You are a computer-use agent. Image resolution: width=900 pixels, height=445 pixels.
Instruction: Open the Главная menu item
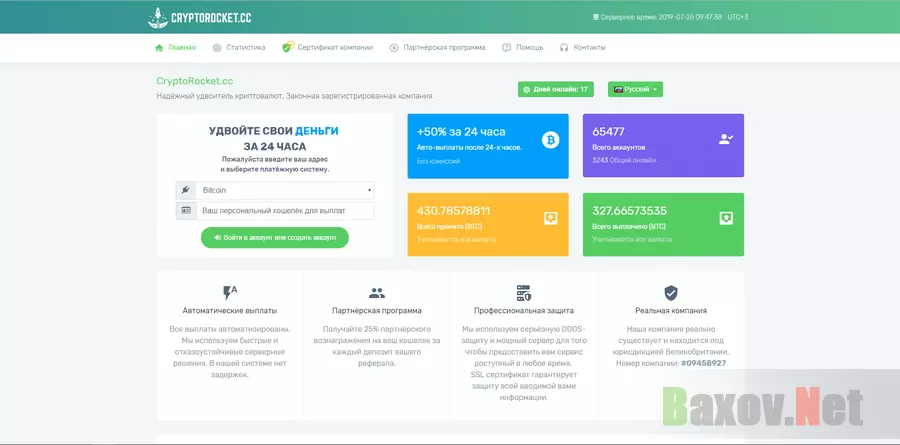coord(176,48)
